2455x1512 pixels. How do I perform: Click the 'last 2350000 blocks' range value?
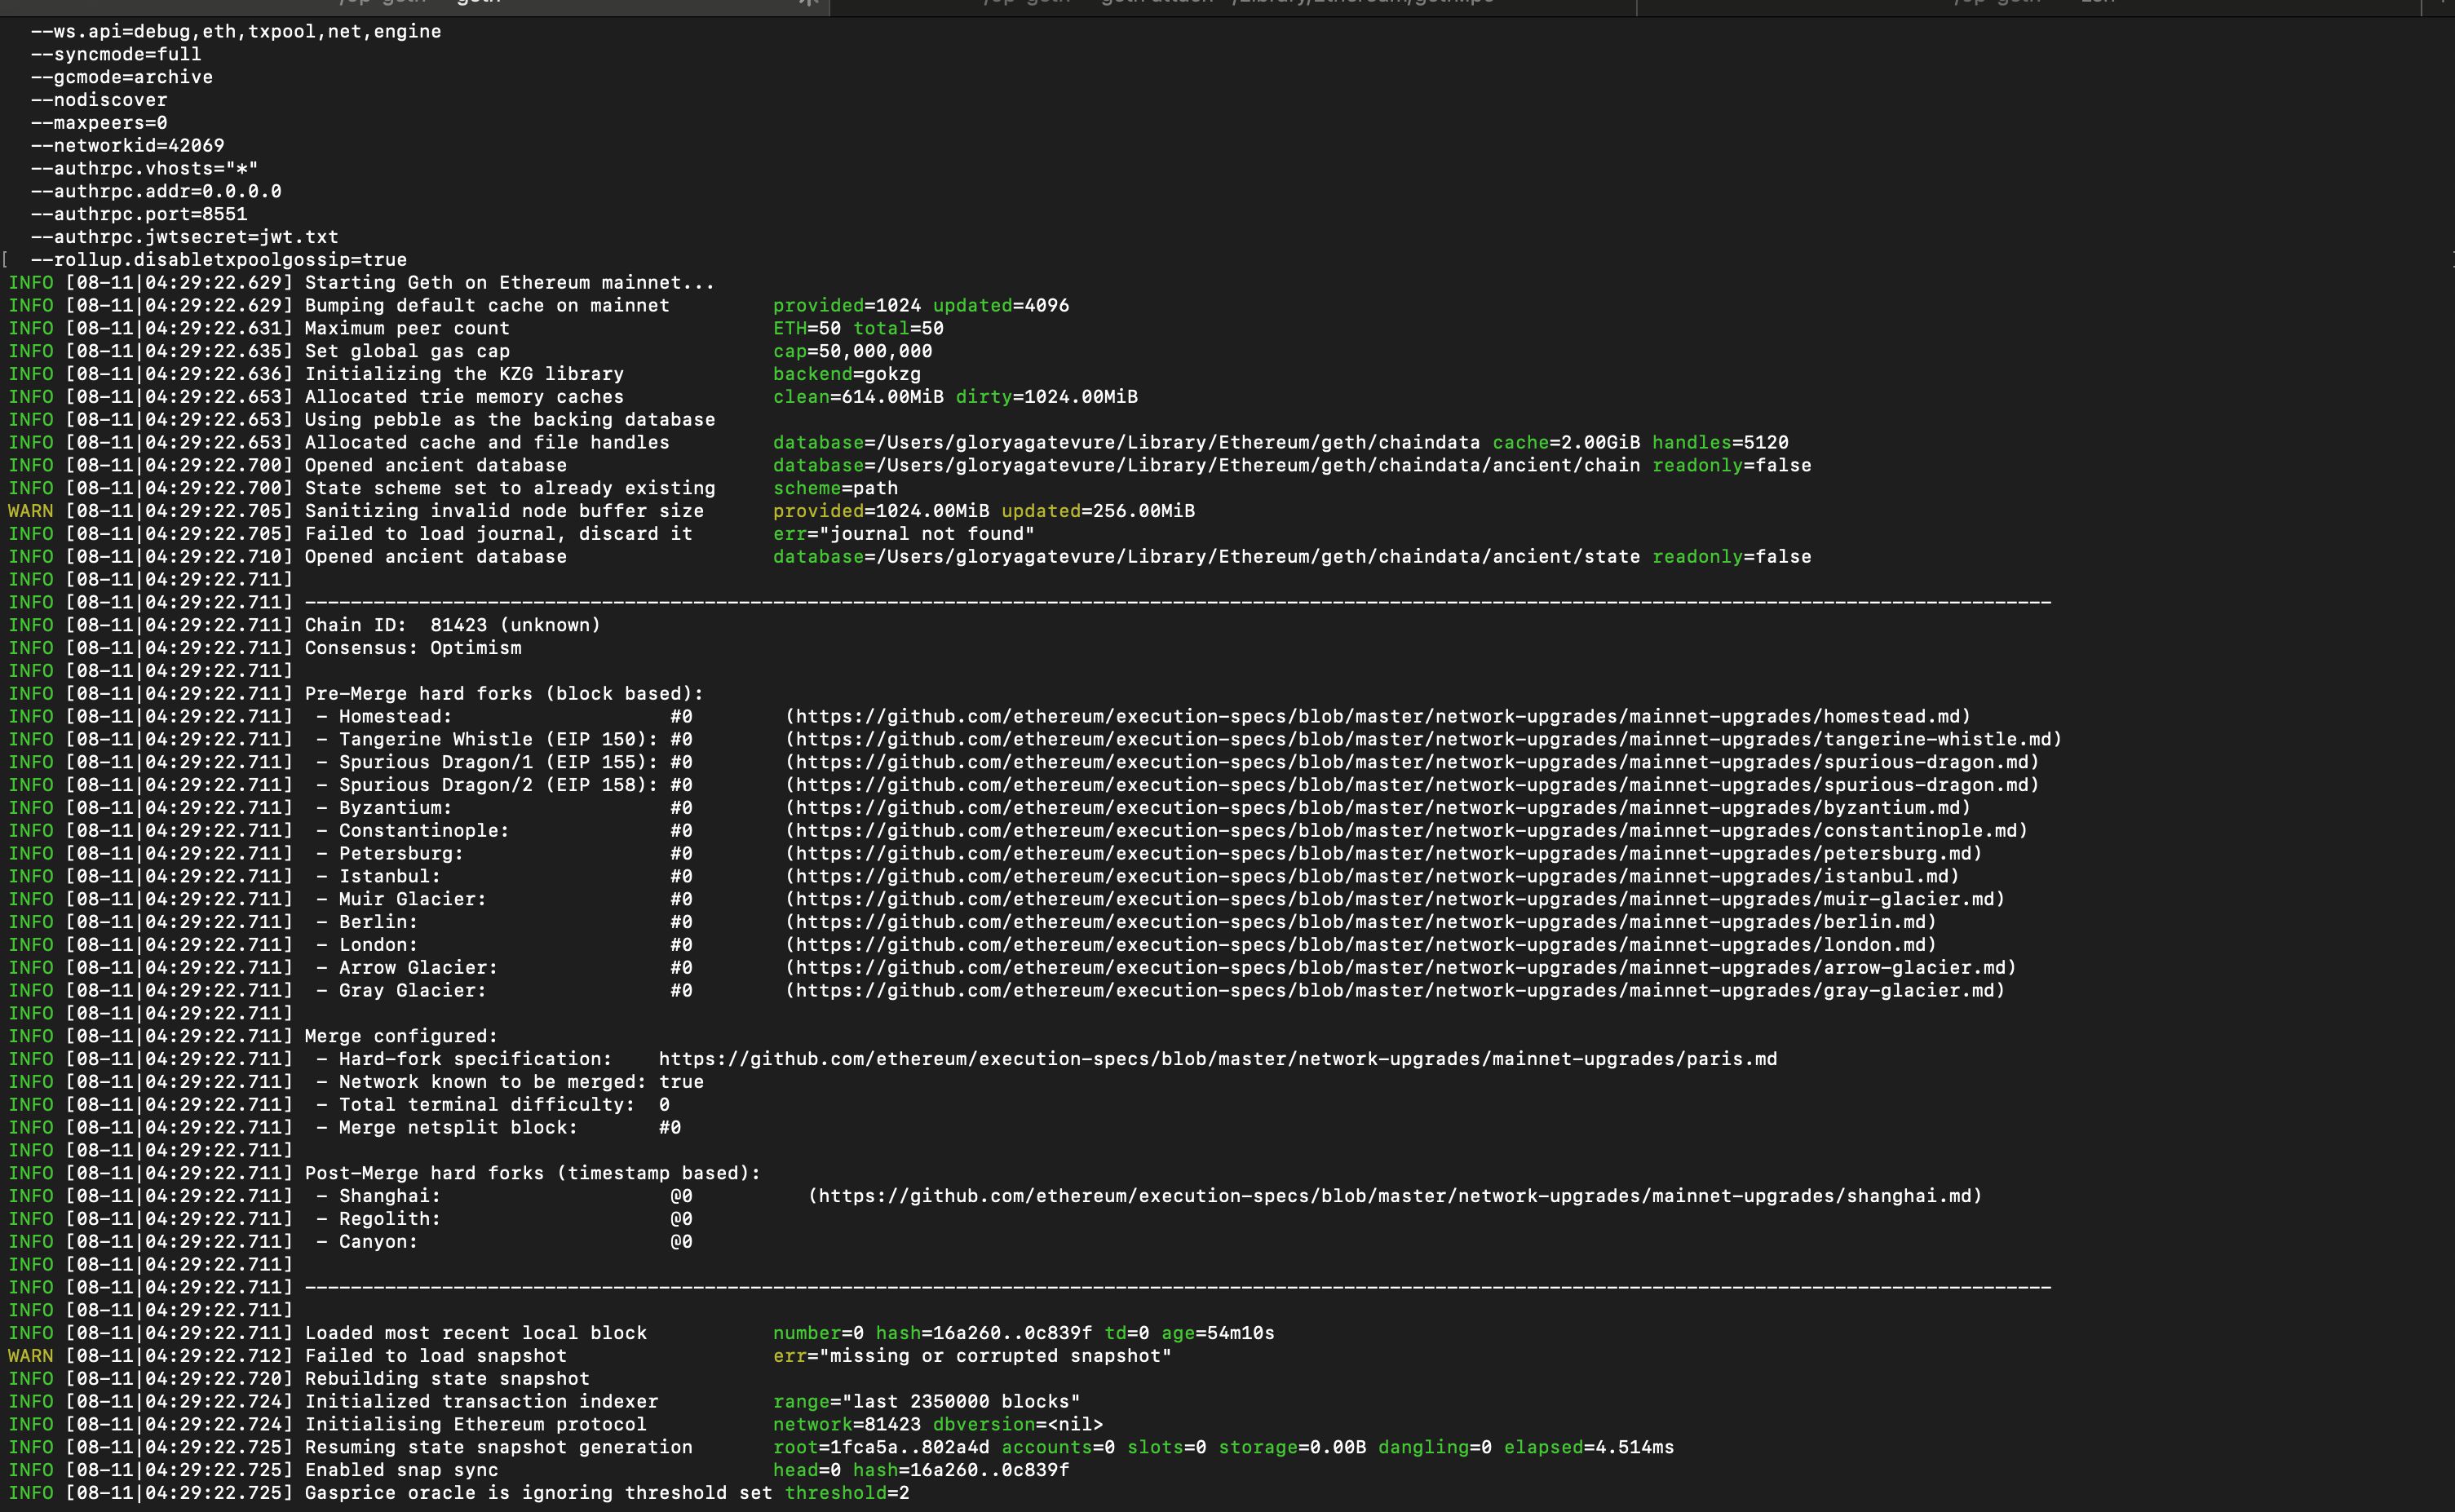(x=961, y=1402)
